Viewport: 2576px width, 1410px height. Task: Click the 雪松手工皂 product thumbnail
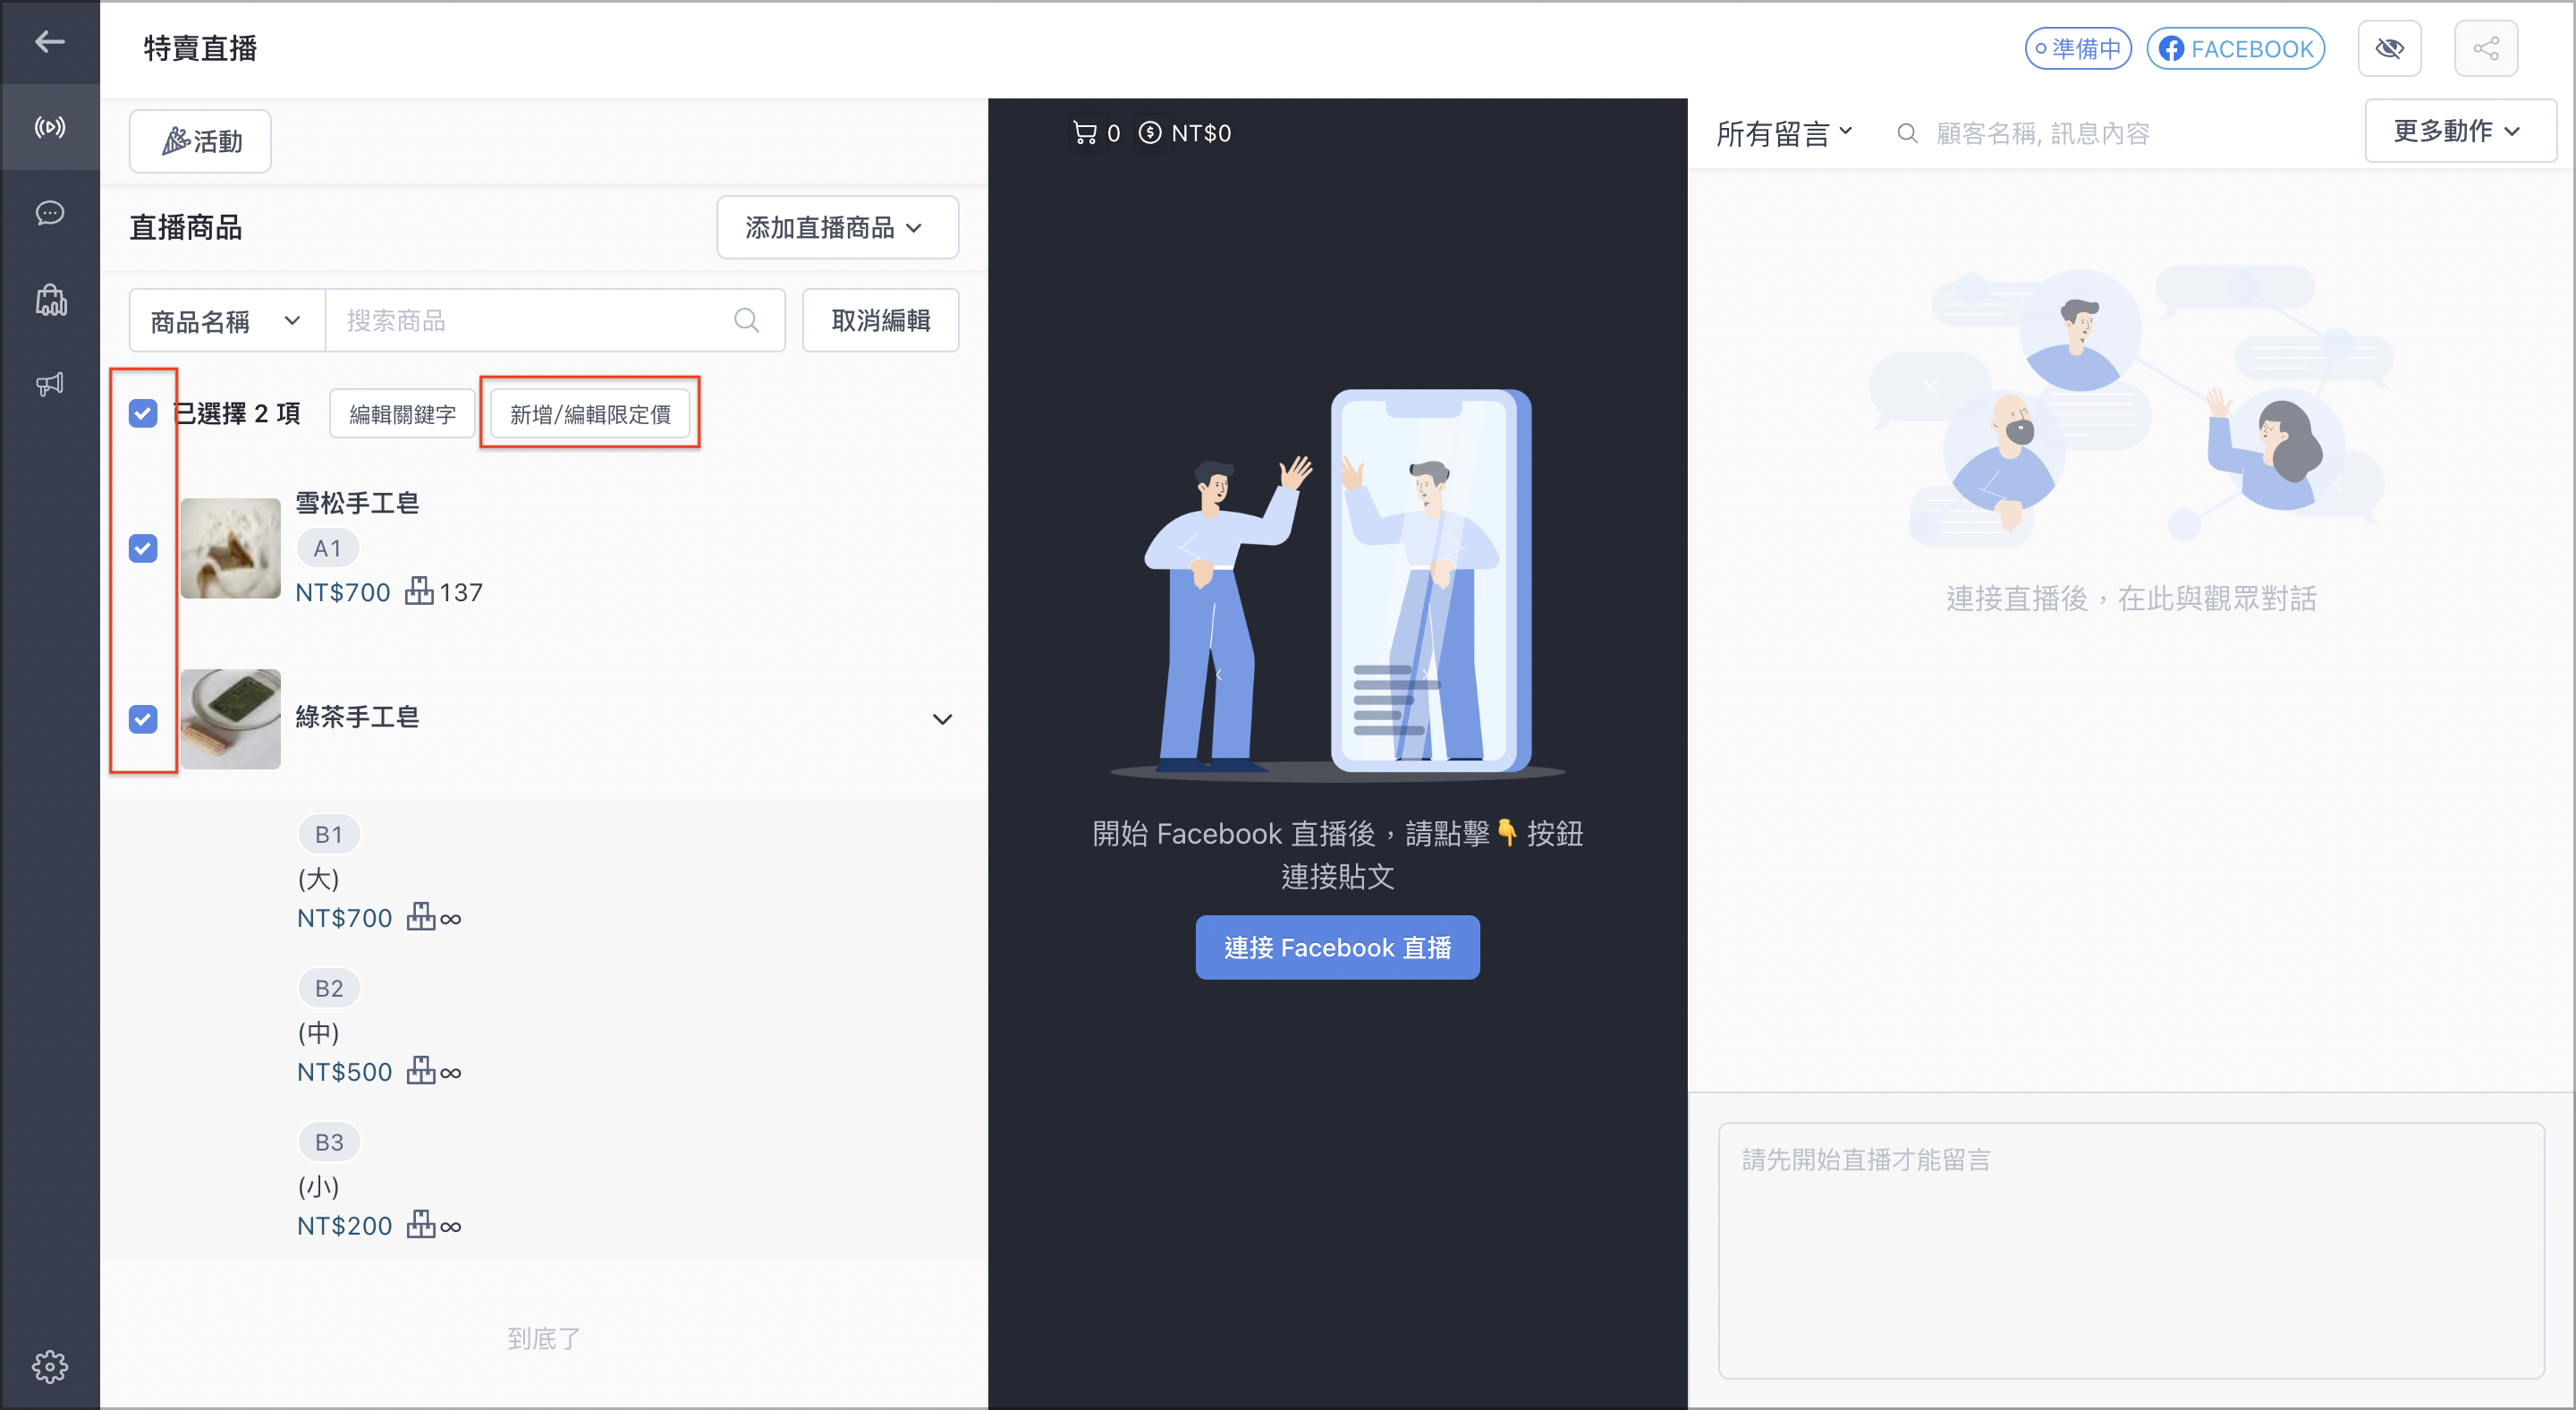tap(230, 548)
